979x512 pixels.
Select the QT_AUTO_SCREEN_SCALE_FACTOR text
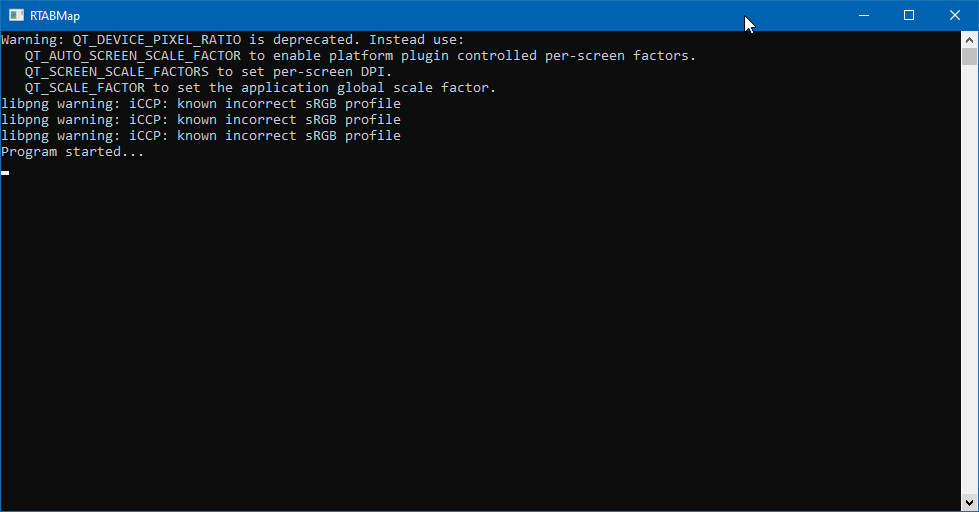coord(133,56)
